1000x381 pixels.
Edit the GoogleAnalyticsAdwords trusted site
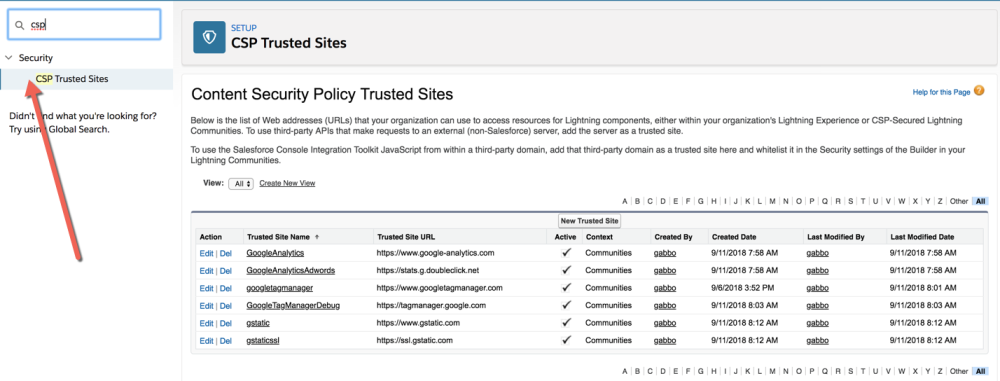click(x=206, y=271)
